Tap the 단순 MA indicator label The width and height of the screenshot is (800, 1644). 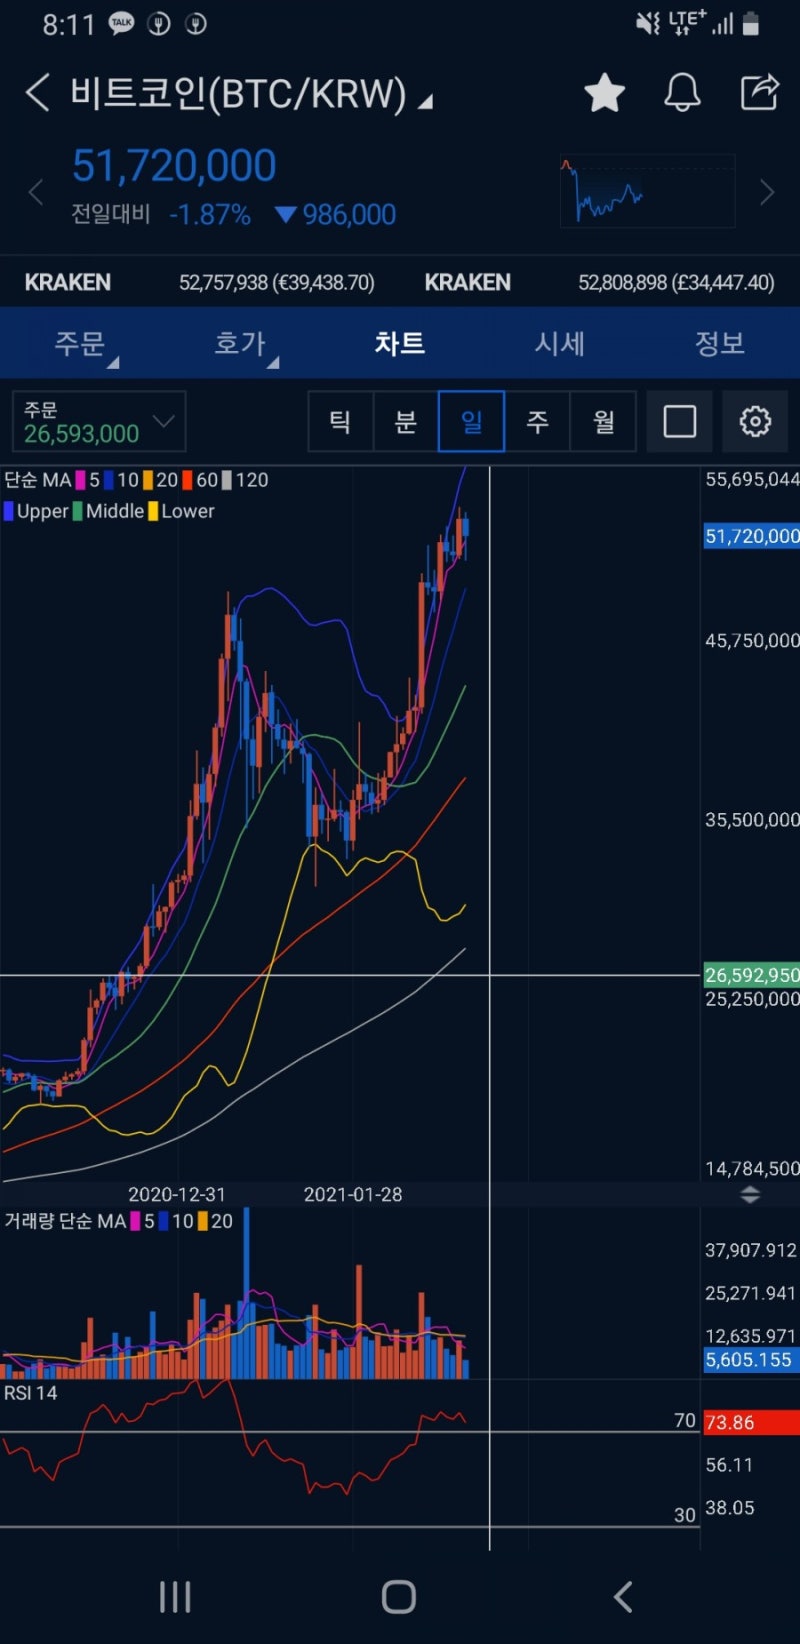point(38,480)
